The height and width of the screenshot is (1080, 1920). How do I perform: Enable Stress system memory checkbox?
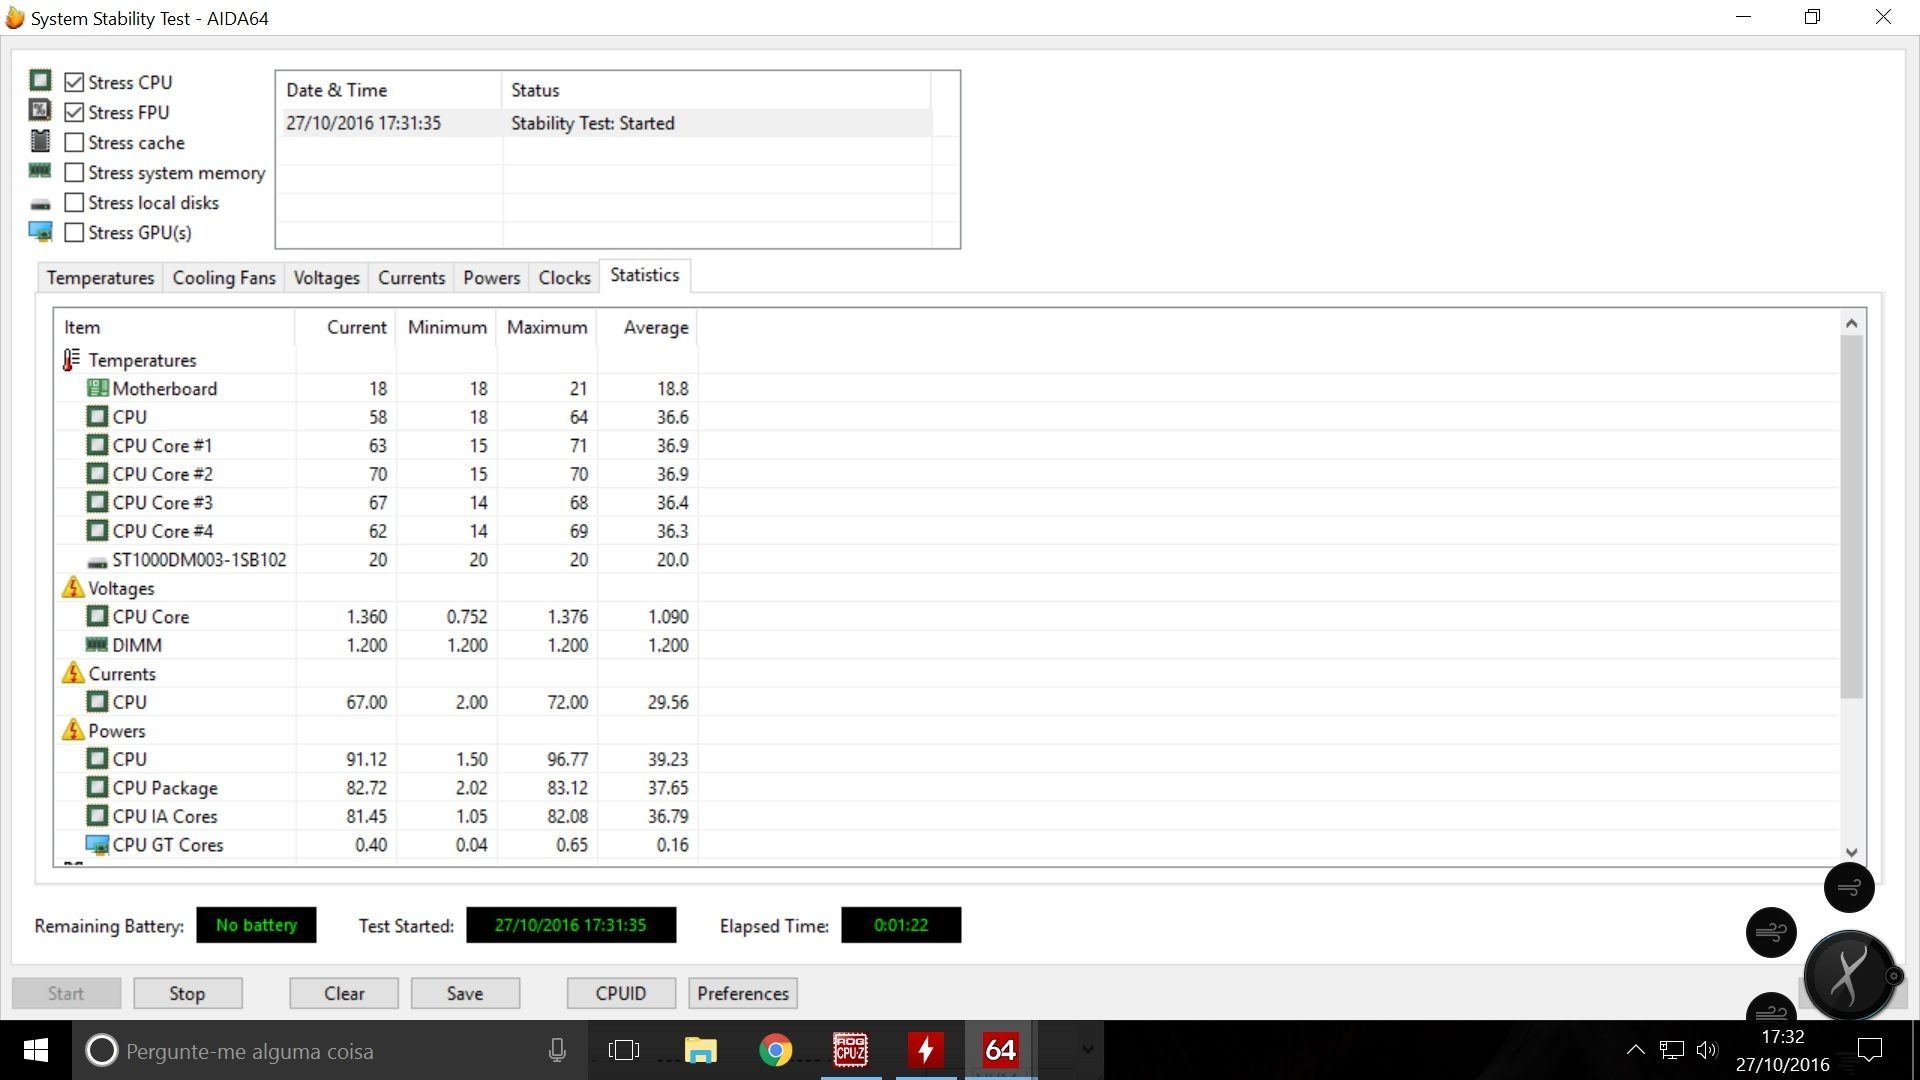[x=74, y=172]
